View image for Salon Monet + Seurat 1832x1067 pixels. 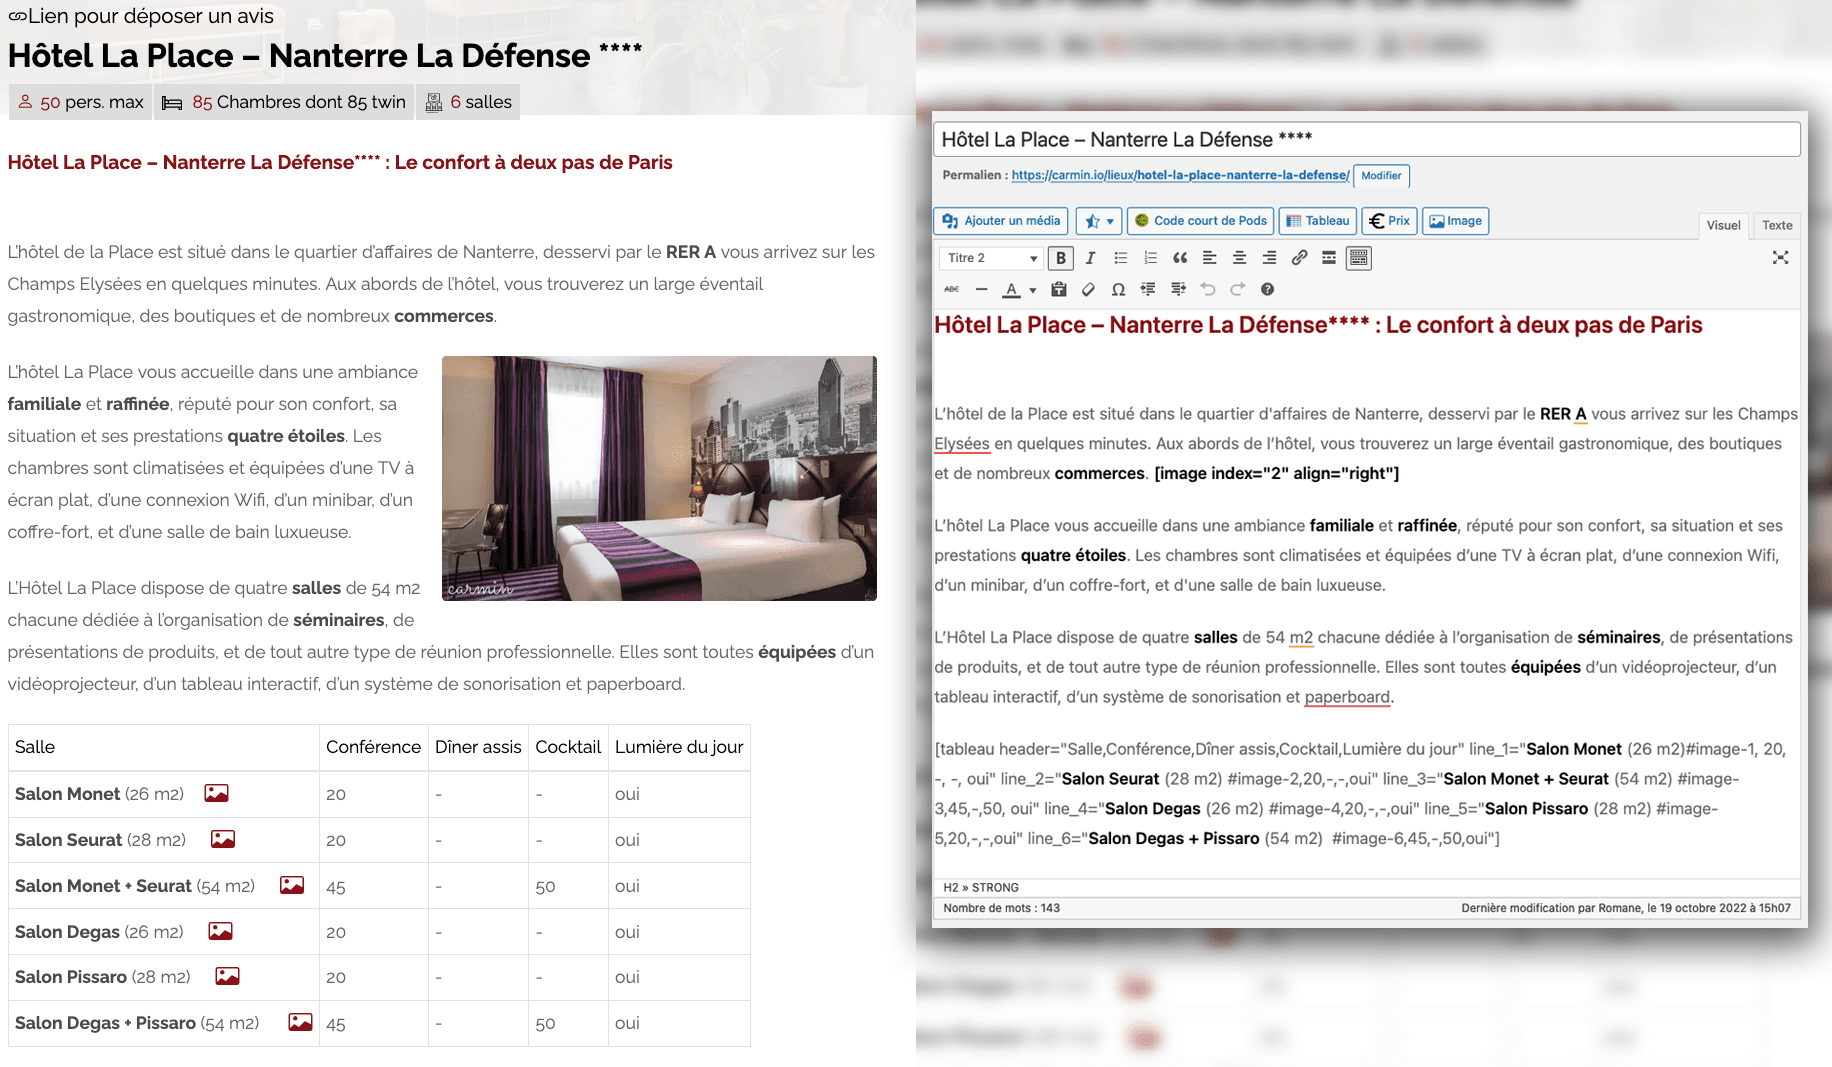[x=292, y=885]
